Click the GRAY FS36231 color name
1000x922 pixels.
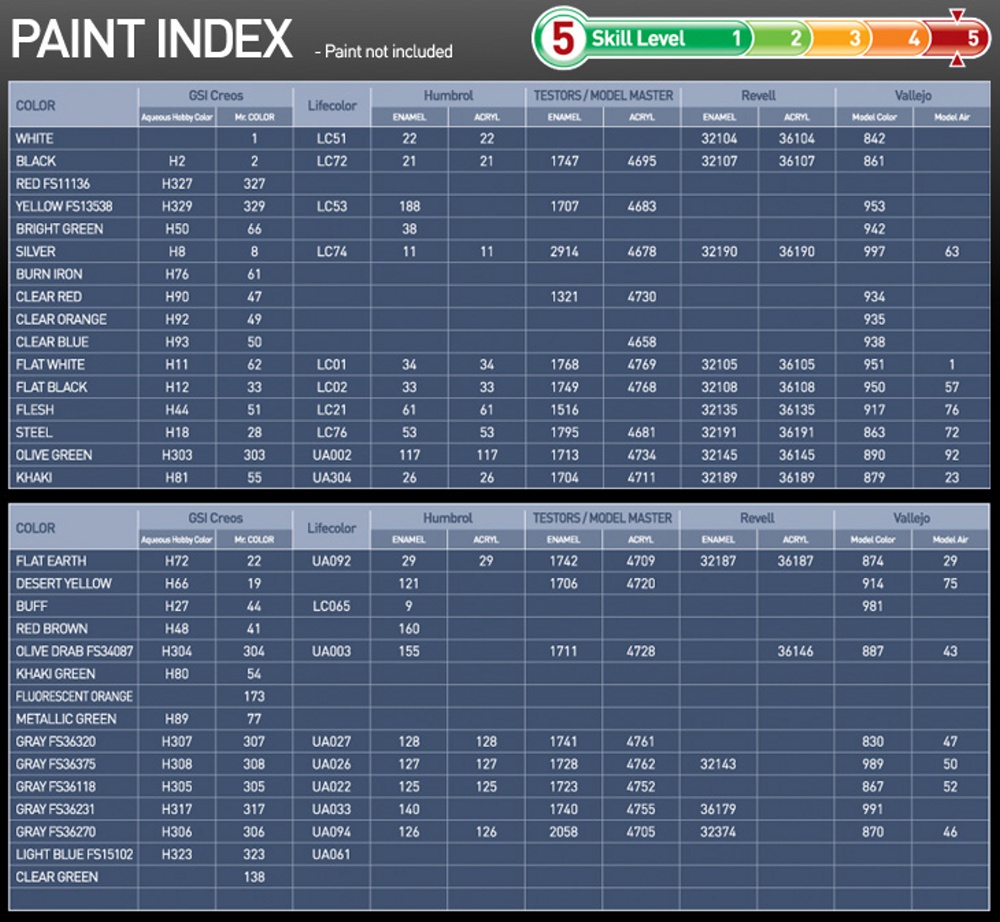[55, 809]
